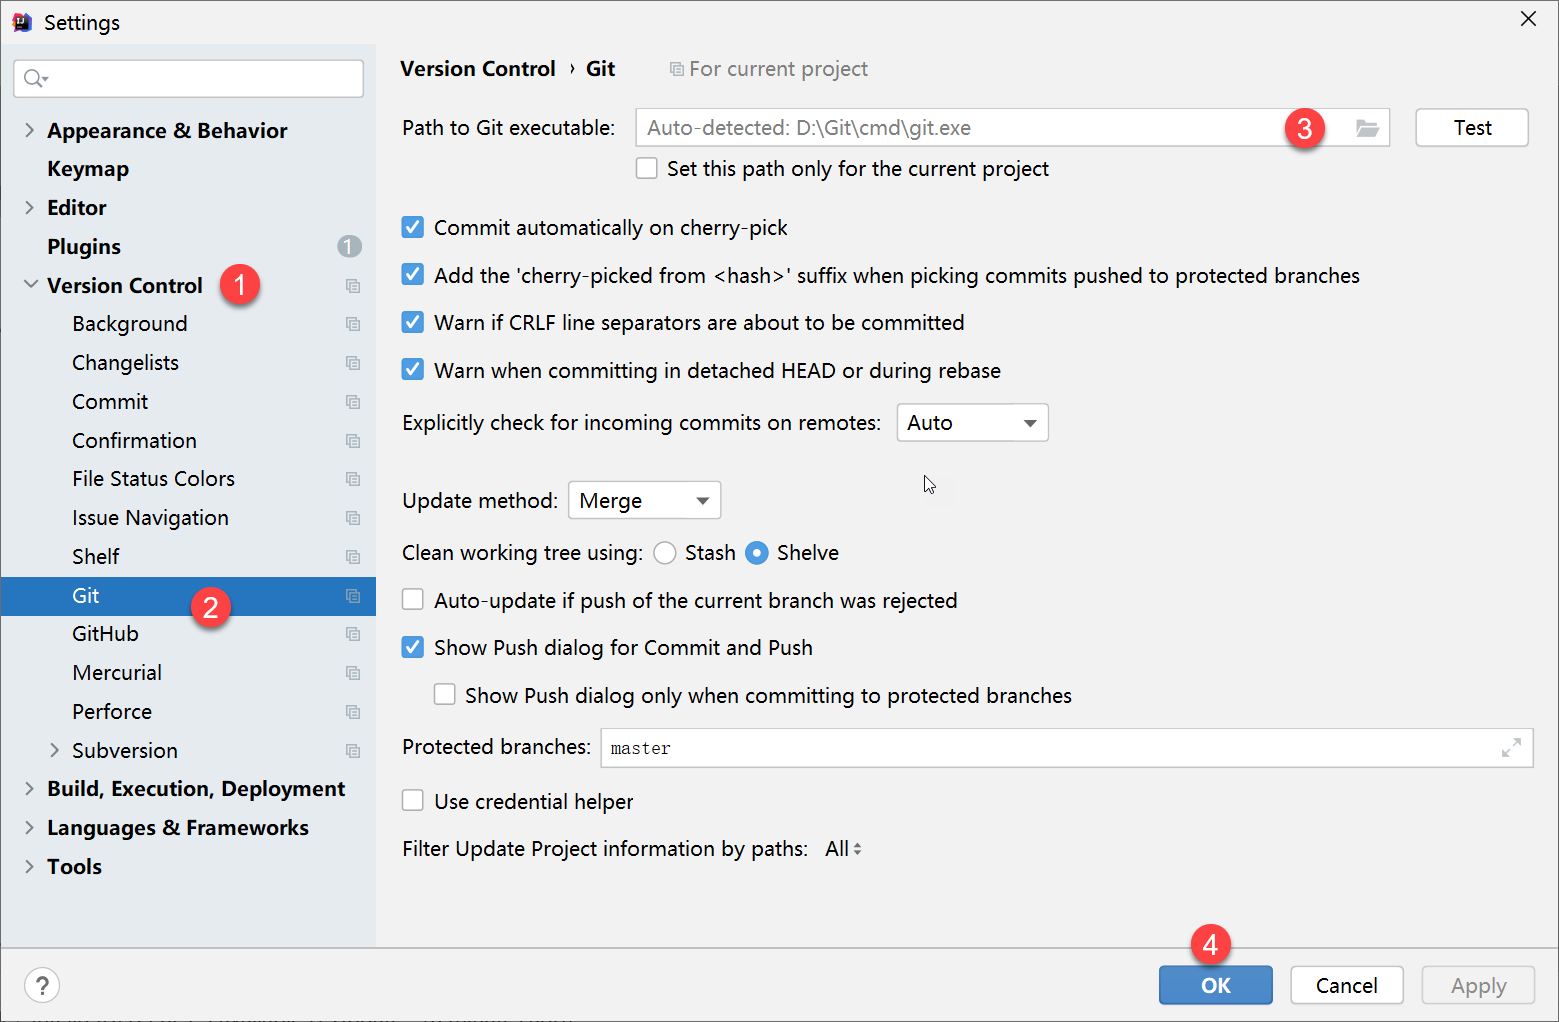The width and height of the screenshot is (1559, 1022).
Task: Enable Auto-update if push was rejected
Action: [413, 600]
